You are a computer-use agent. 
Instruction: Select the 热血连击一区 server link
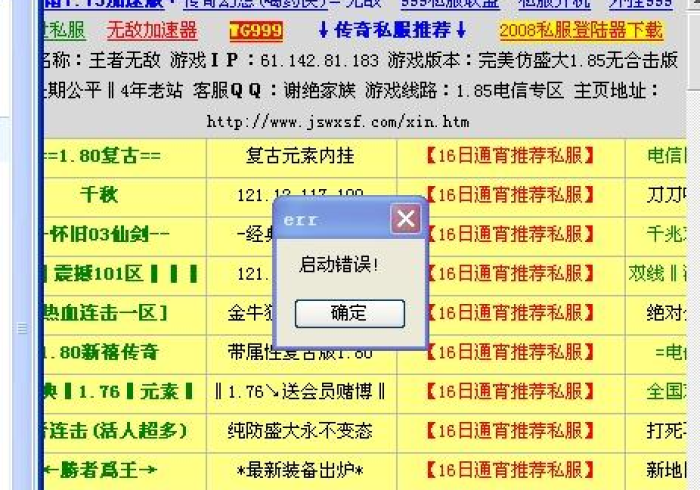[x=106, y=313]
